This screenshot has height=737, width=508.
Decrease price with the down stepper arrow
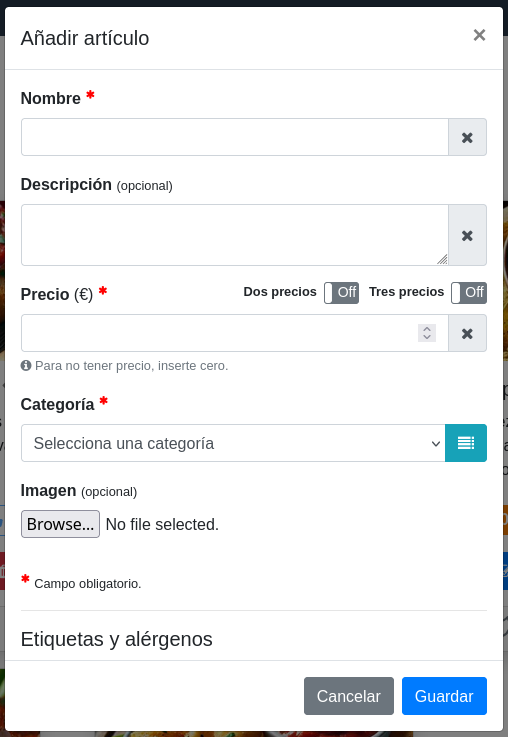[427, 337]
